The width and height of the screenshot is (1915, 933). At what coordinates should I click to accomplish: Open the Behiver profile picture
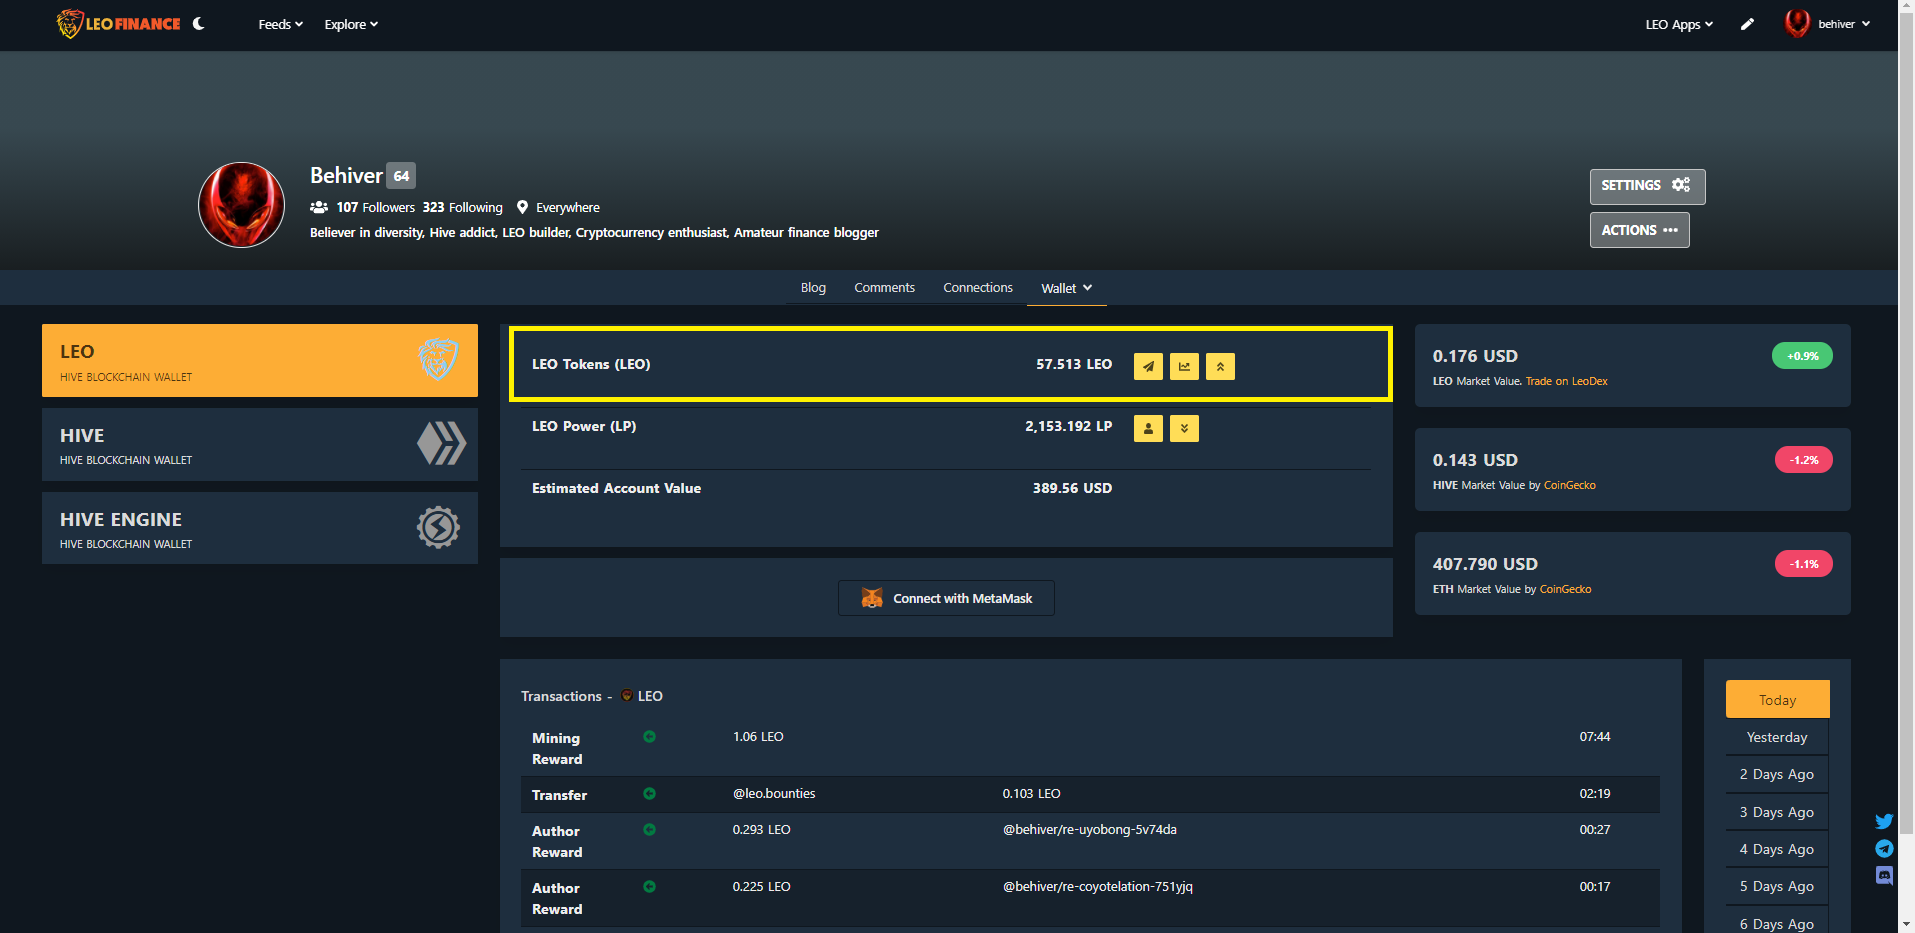tap(241, 205)
